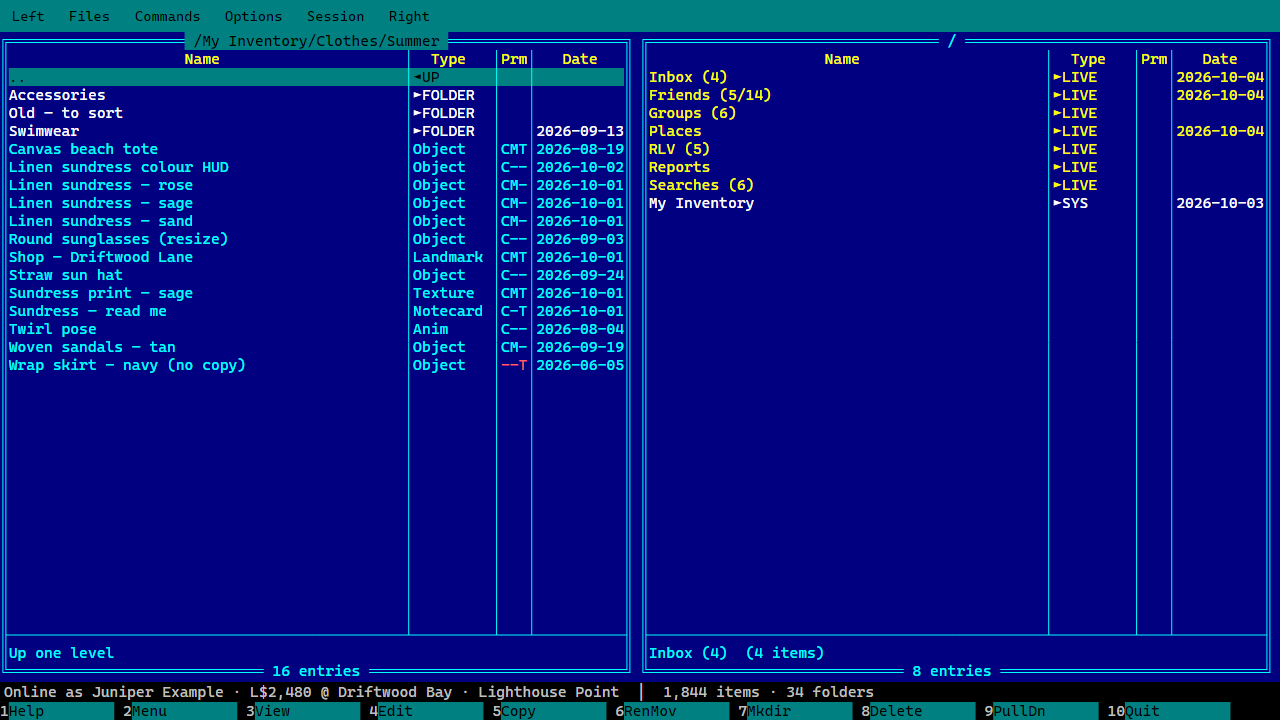This screenshot has height=720, width=1280.
Task: Select the Wrap skirt – navy (no copy) item
Action: click(x=316, y=365)
